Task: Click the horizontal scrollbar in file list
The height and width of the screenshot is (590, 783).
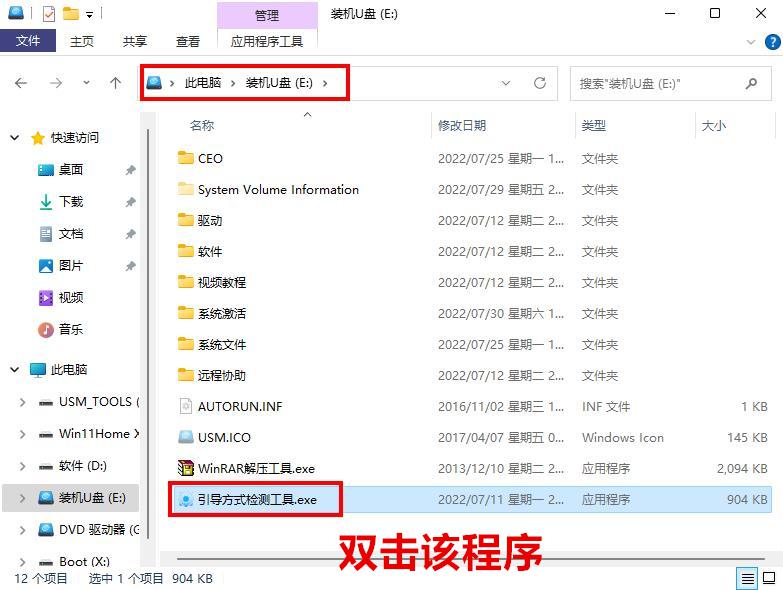Action: click(450, 558)
